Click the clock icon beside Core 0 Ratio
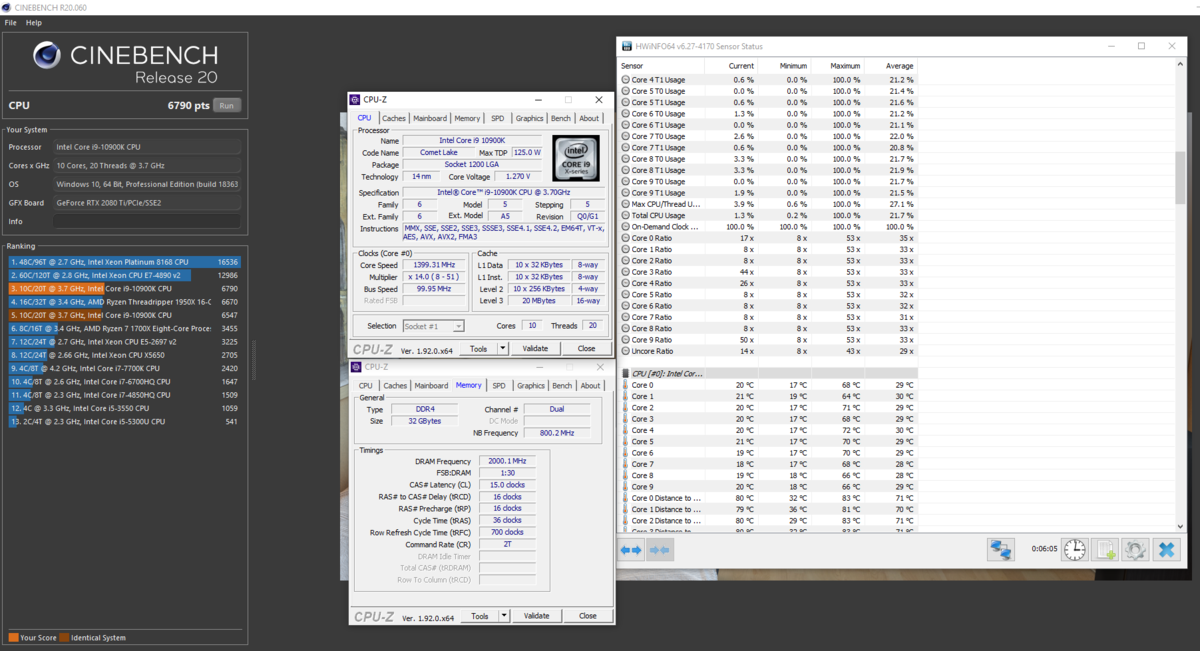Image resolution: width=1200 pixels, height=651 pixels. pyautogui.click(x=626, y=238)
